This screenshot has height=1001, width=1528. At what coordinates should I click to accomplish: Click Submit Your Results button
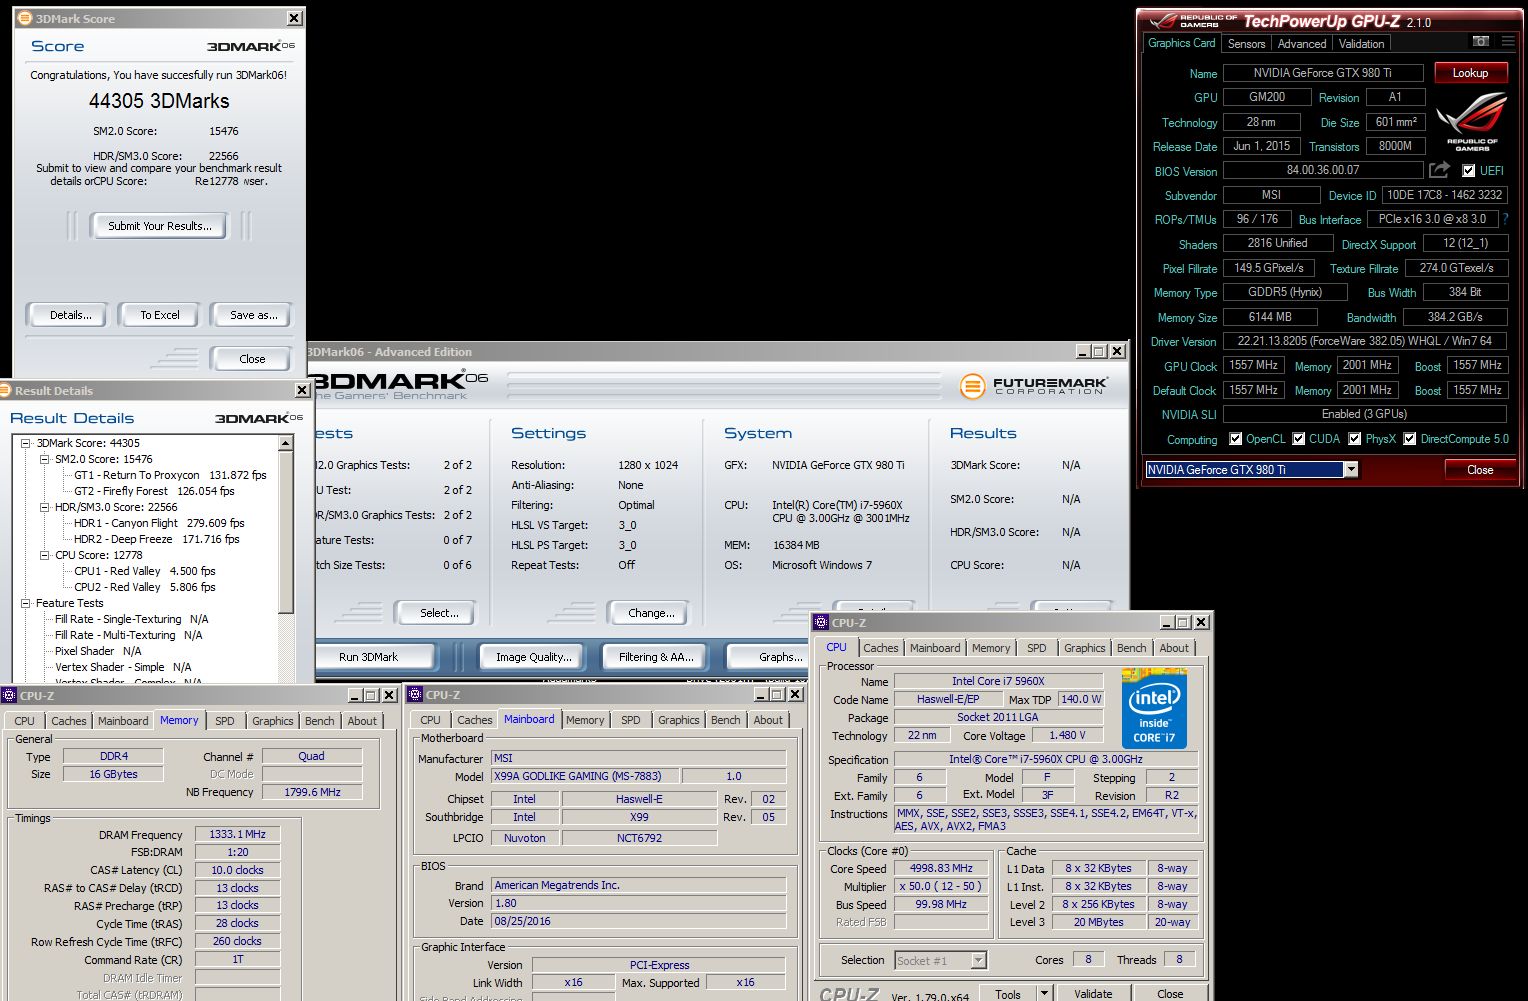pyautogui.click(x=160, y=226)
